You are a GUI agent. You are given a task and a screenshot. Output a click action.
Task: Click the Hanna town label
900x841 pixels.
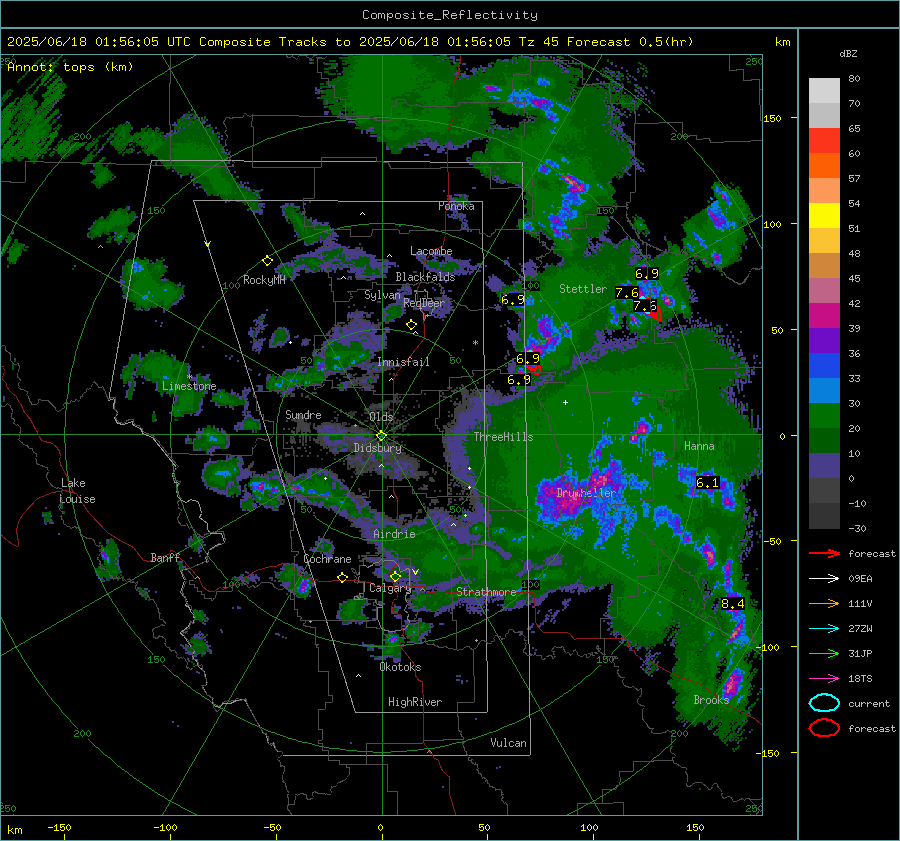point(699,446)
